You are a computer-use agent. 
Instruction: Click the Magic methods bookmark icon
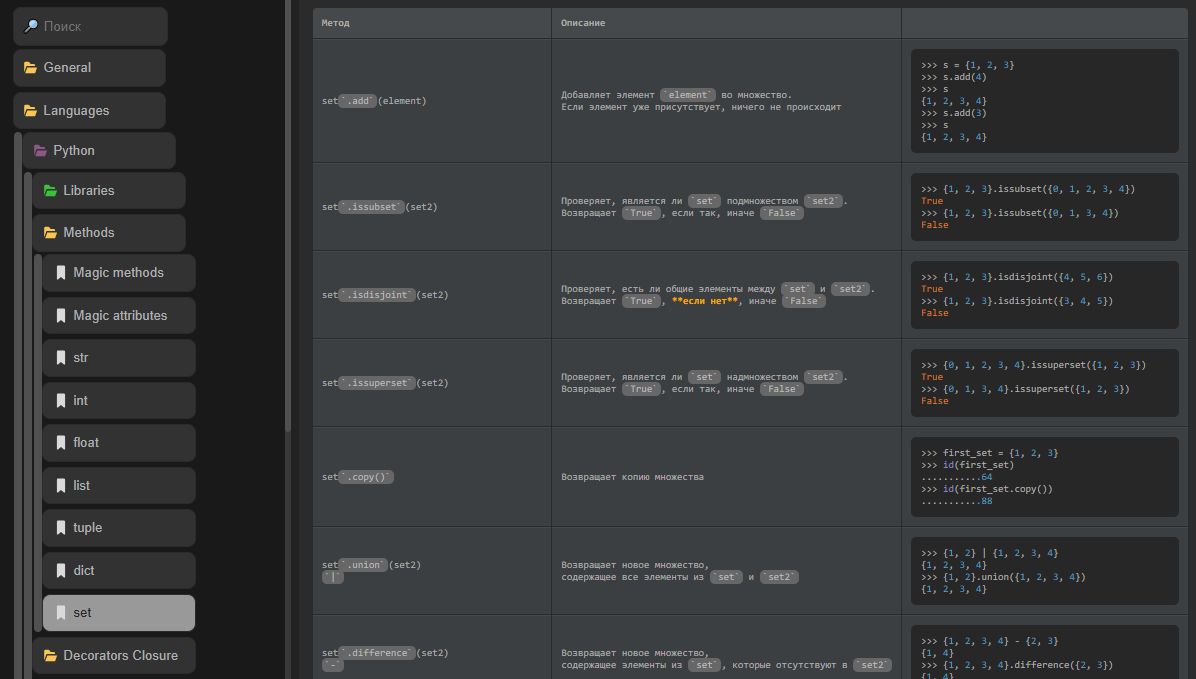(x=61, y=273)
